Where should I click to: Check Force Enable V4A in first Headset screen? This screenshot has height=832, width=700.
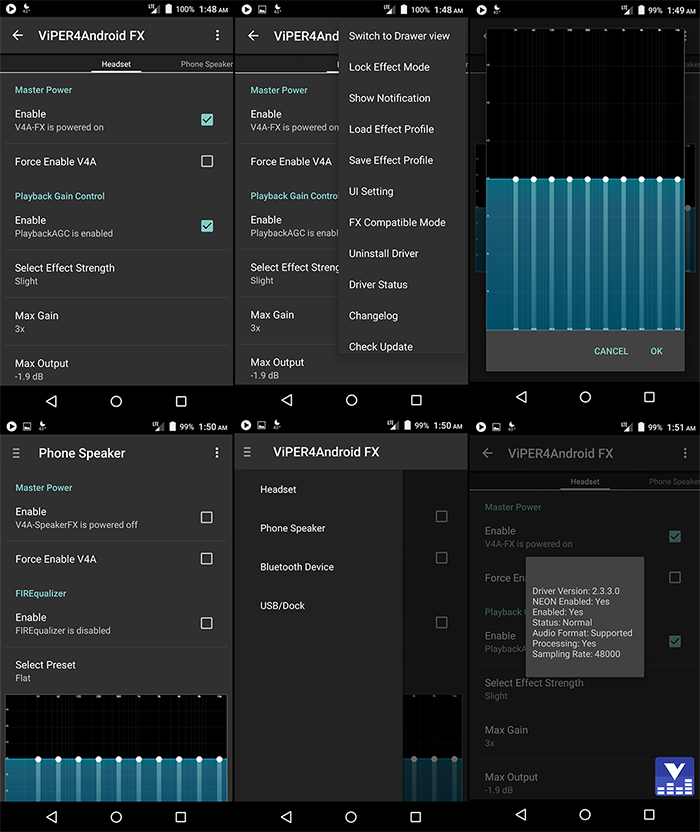[x=207, y=161]
